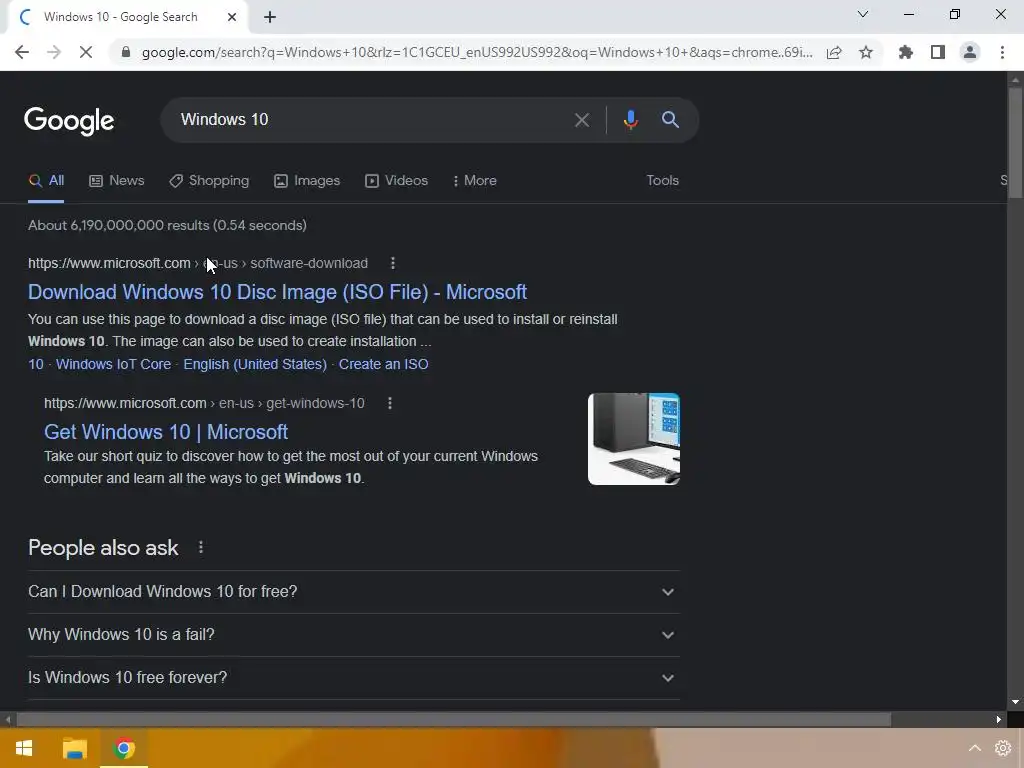
Task: Open the taskbar settings gear icon
Action: coord(1003,748)
